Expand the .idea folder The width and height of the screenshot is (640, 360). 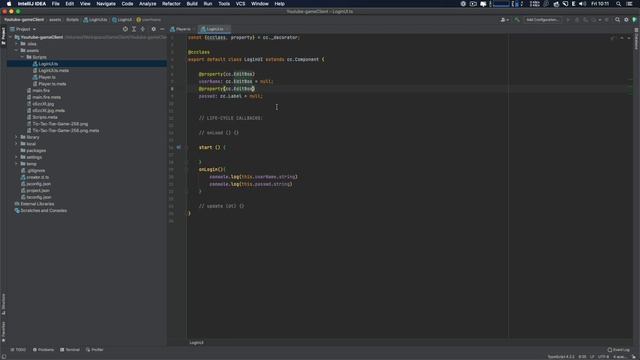tap(16, 44)
